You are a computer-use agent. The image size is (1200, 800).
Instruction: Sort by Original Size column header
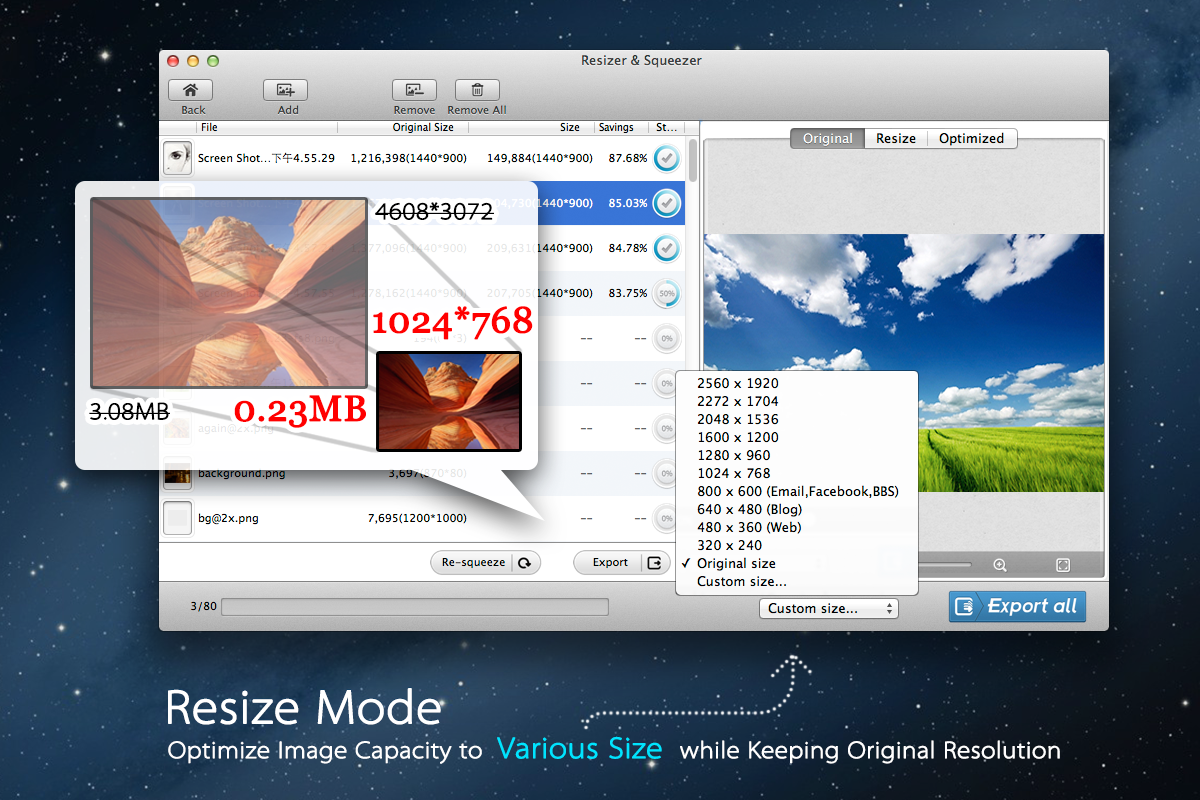click(422, 128)
